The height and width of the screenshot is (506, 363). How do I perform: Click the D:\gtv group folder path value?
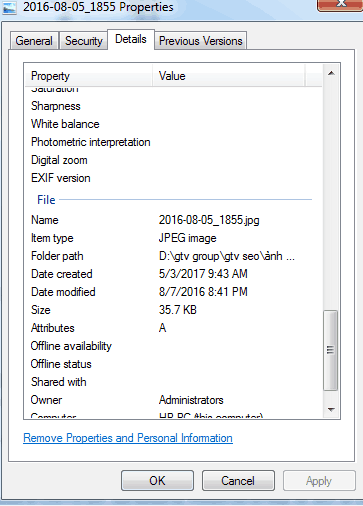click(227, 256)
